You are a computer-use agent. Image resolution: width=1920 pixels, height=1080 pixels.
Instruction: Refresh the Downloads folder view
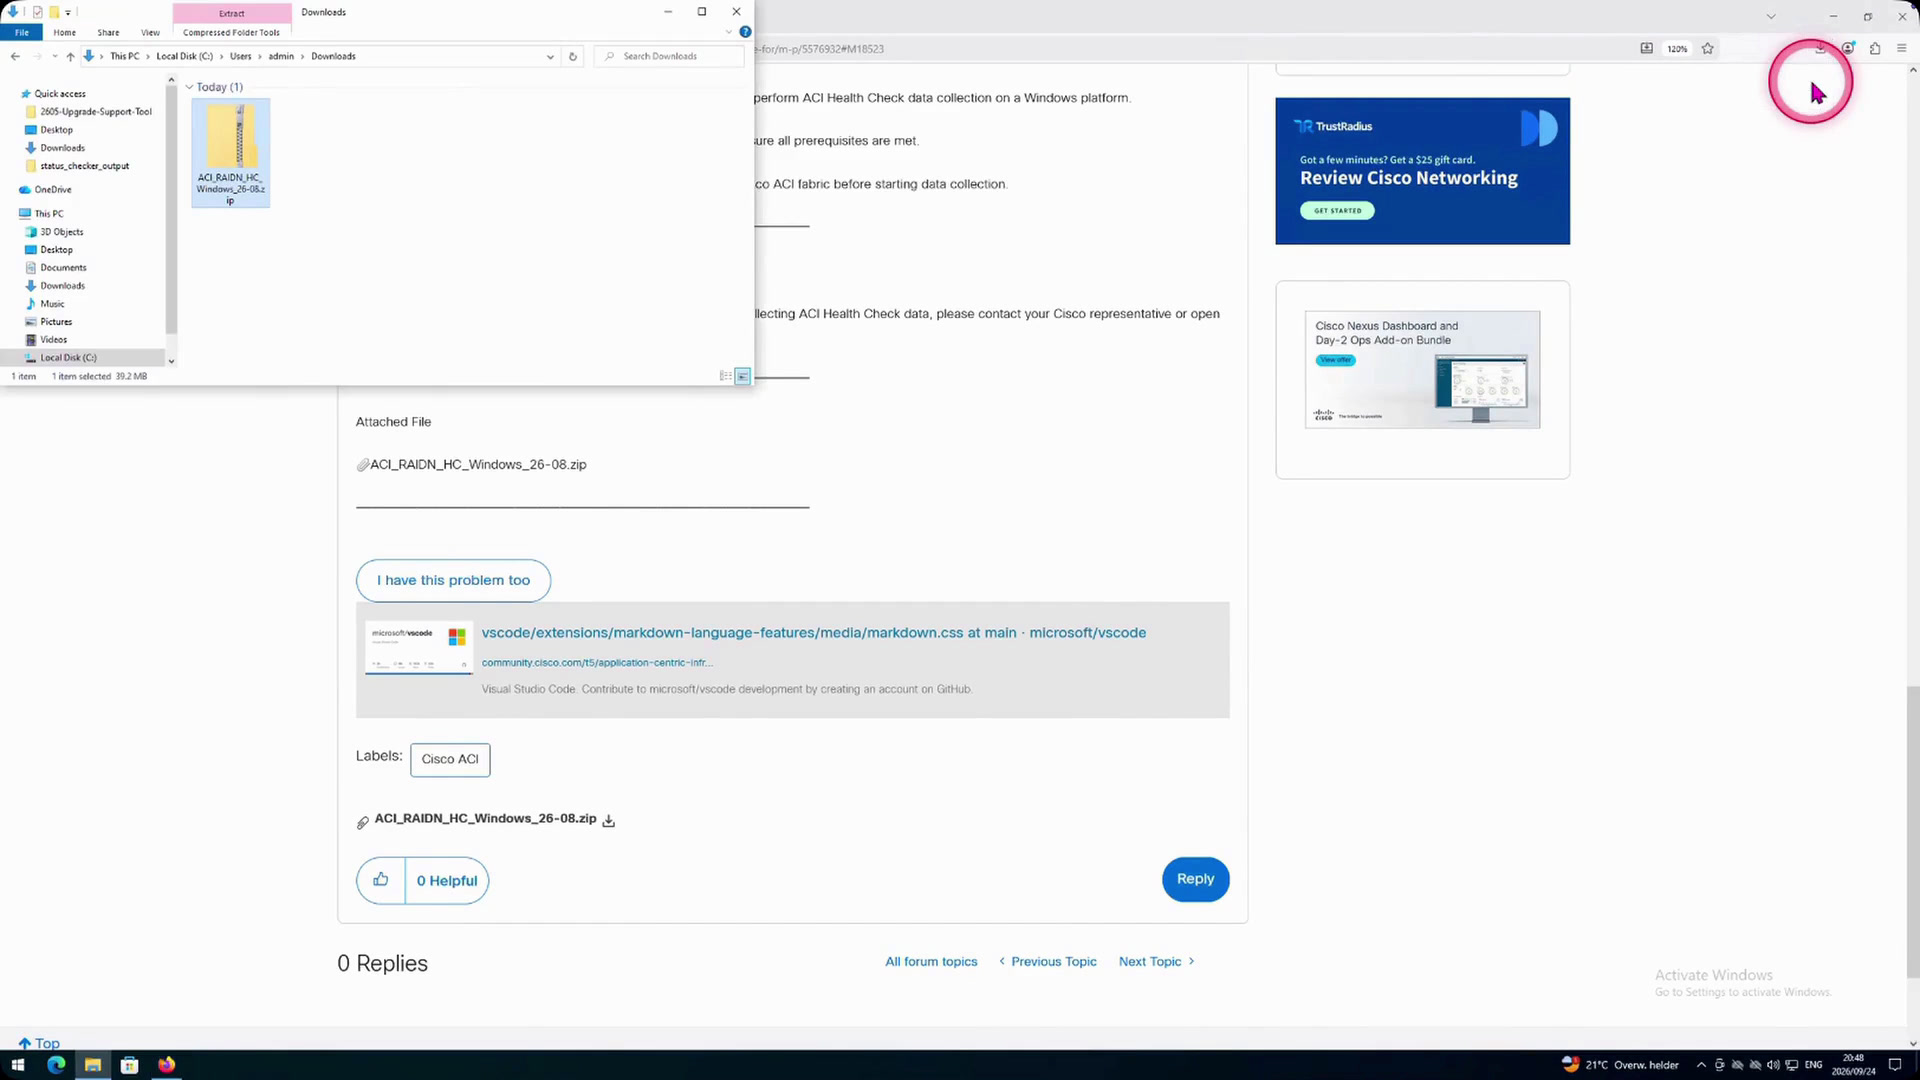573,56
